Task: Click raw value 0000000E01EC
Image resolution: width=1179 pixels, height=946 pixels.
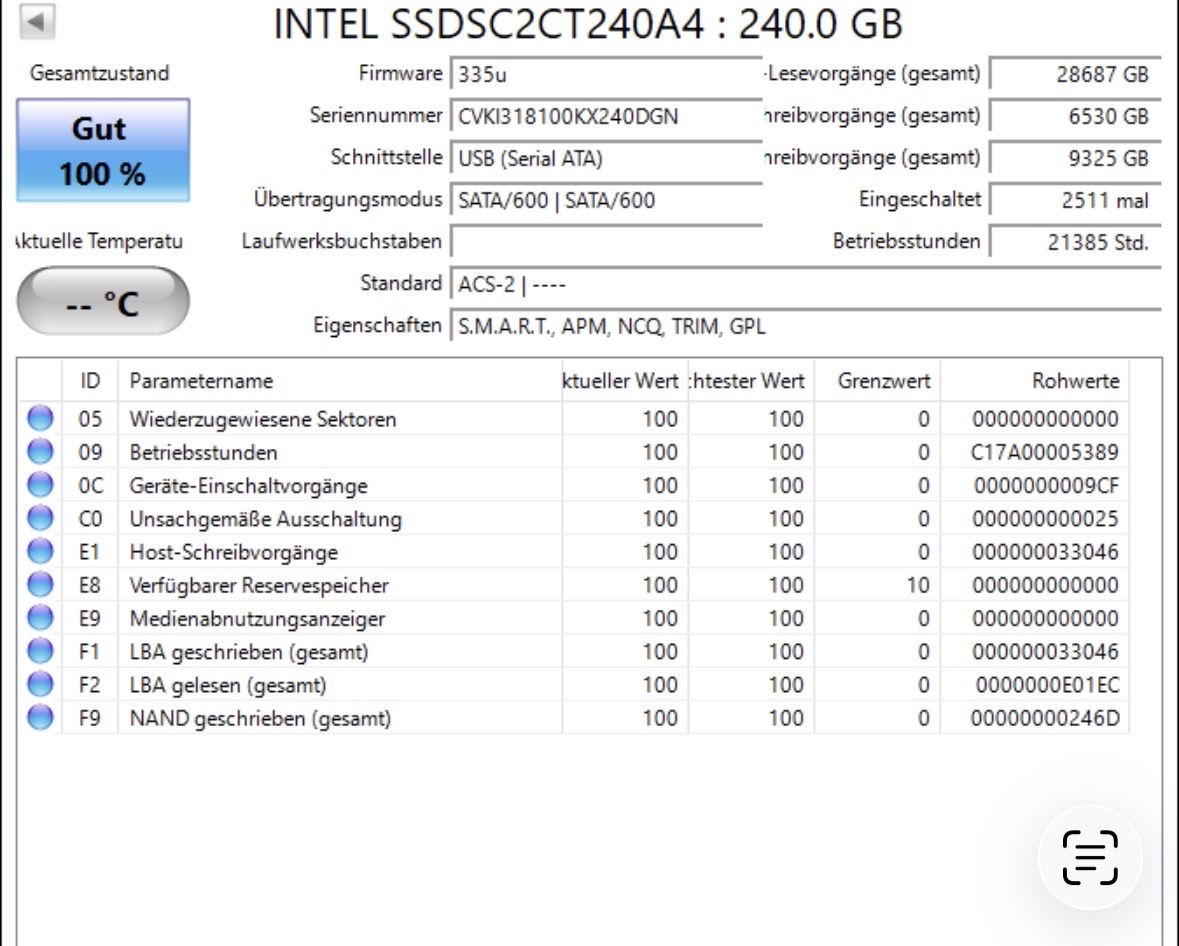Action: pyautogui.click(x=1047, y=684)
